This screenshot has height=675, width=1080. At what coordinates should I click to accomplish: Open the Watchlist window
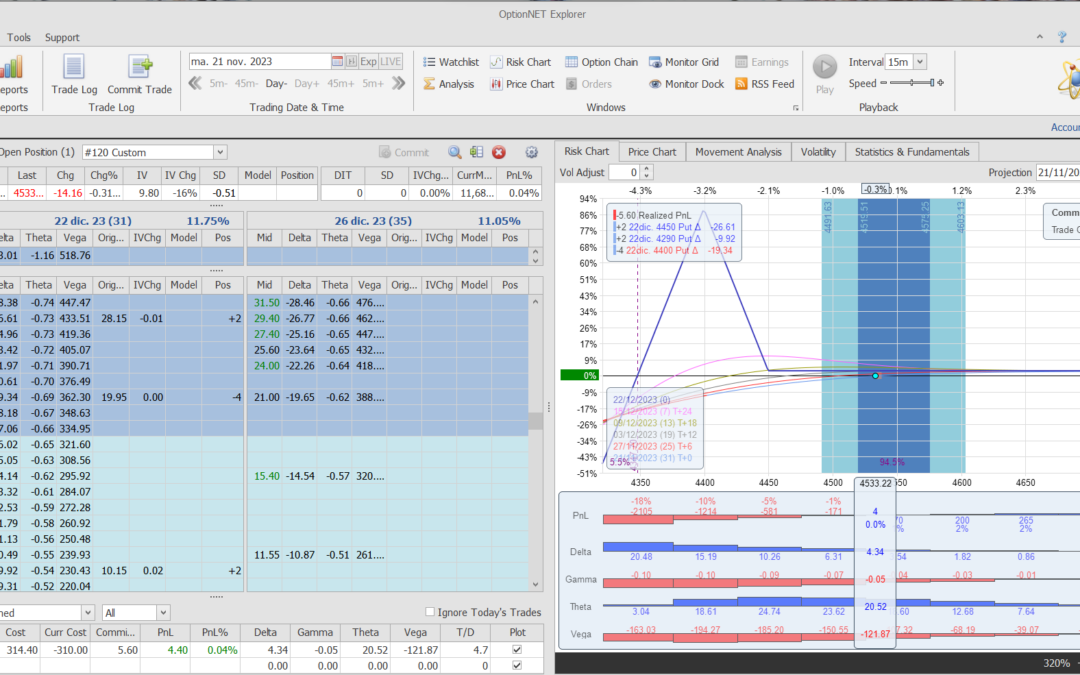pos(450,62)
